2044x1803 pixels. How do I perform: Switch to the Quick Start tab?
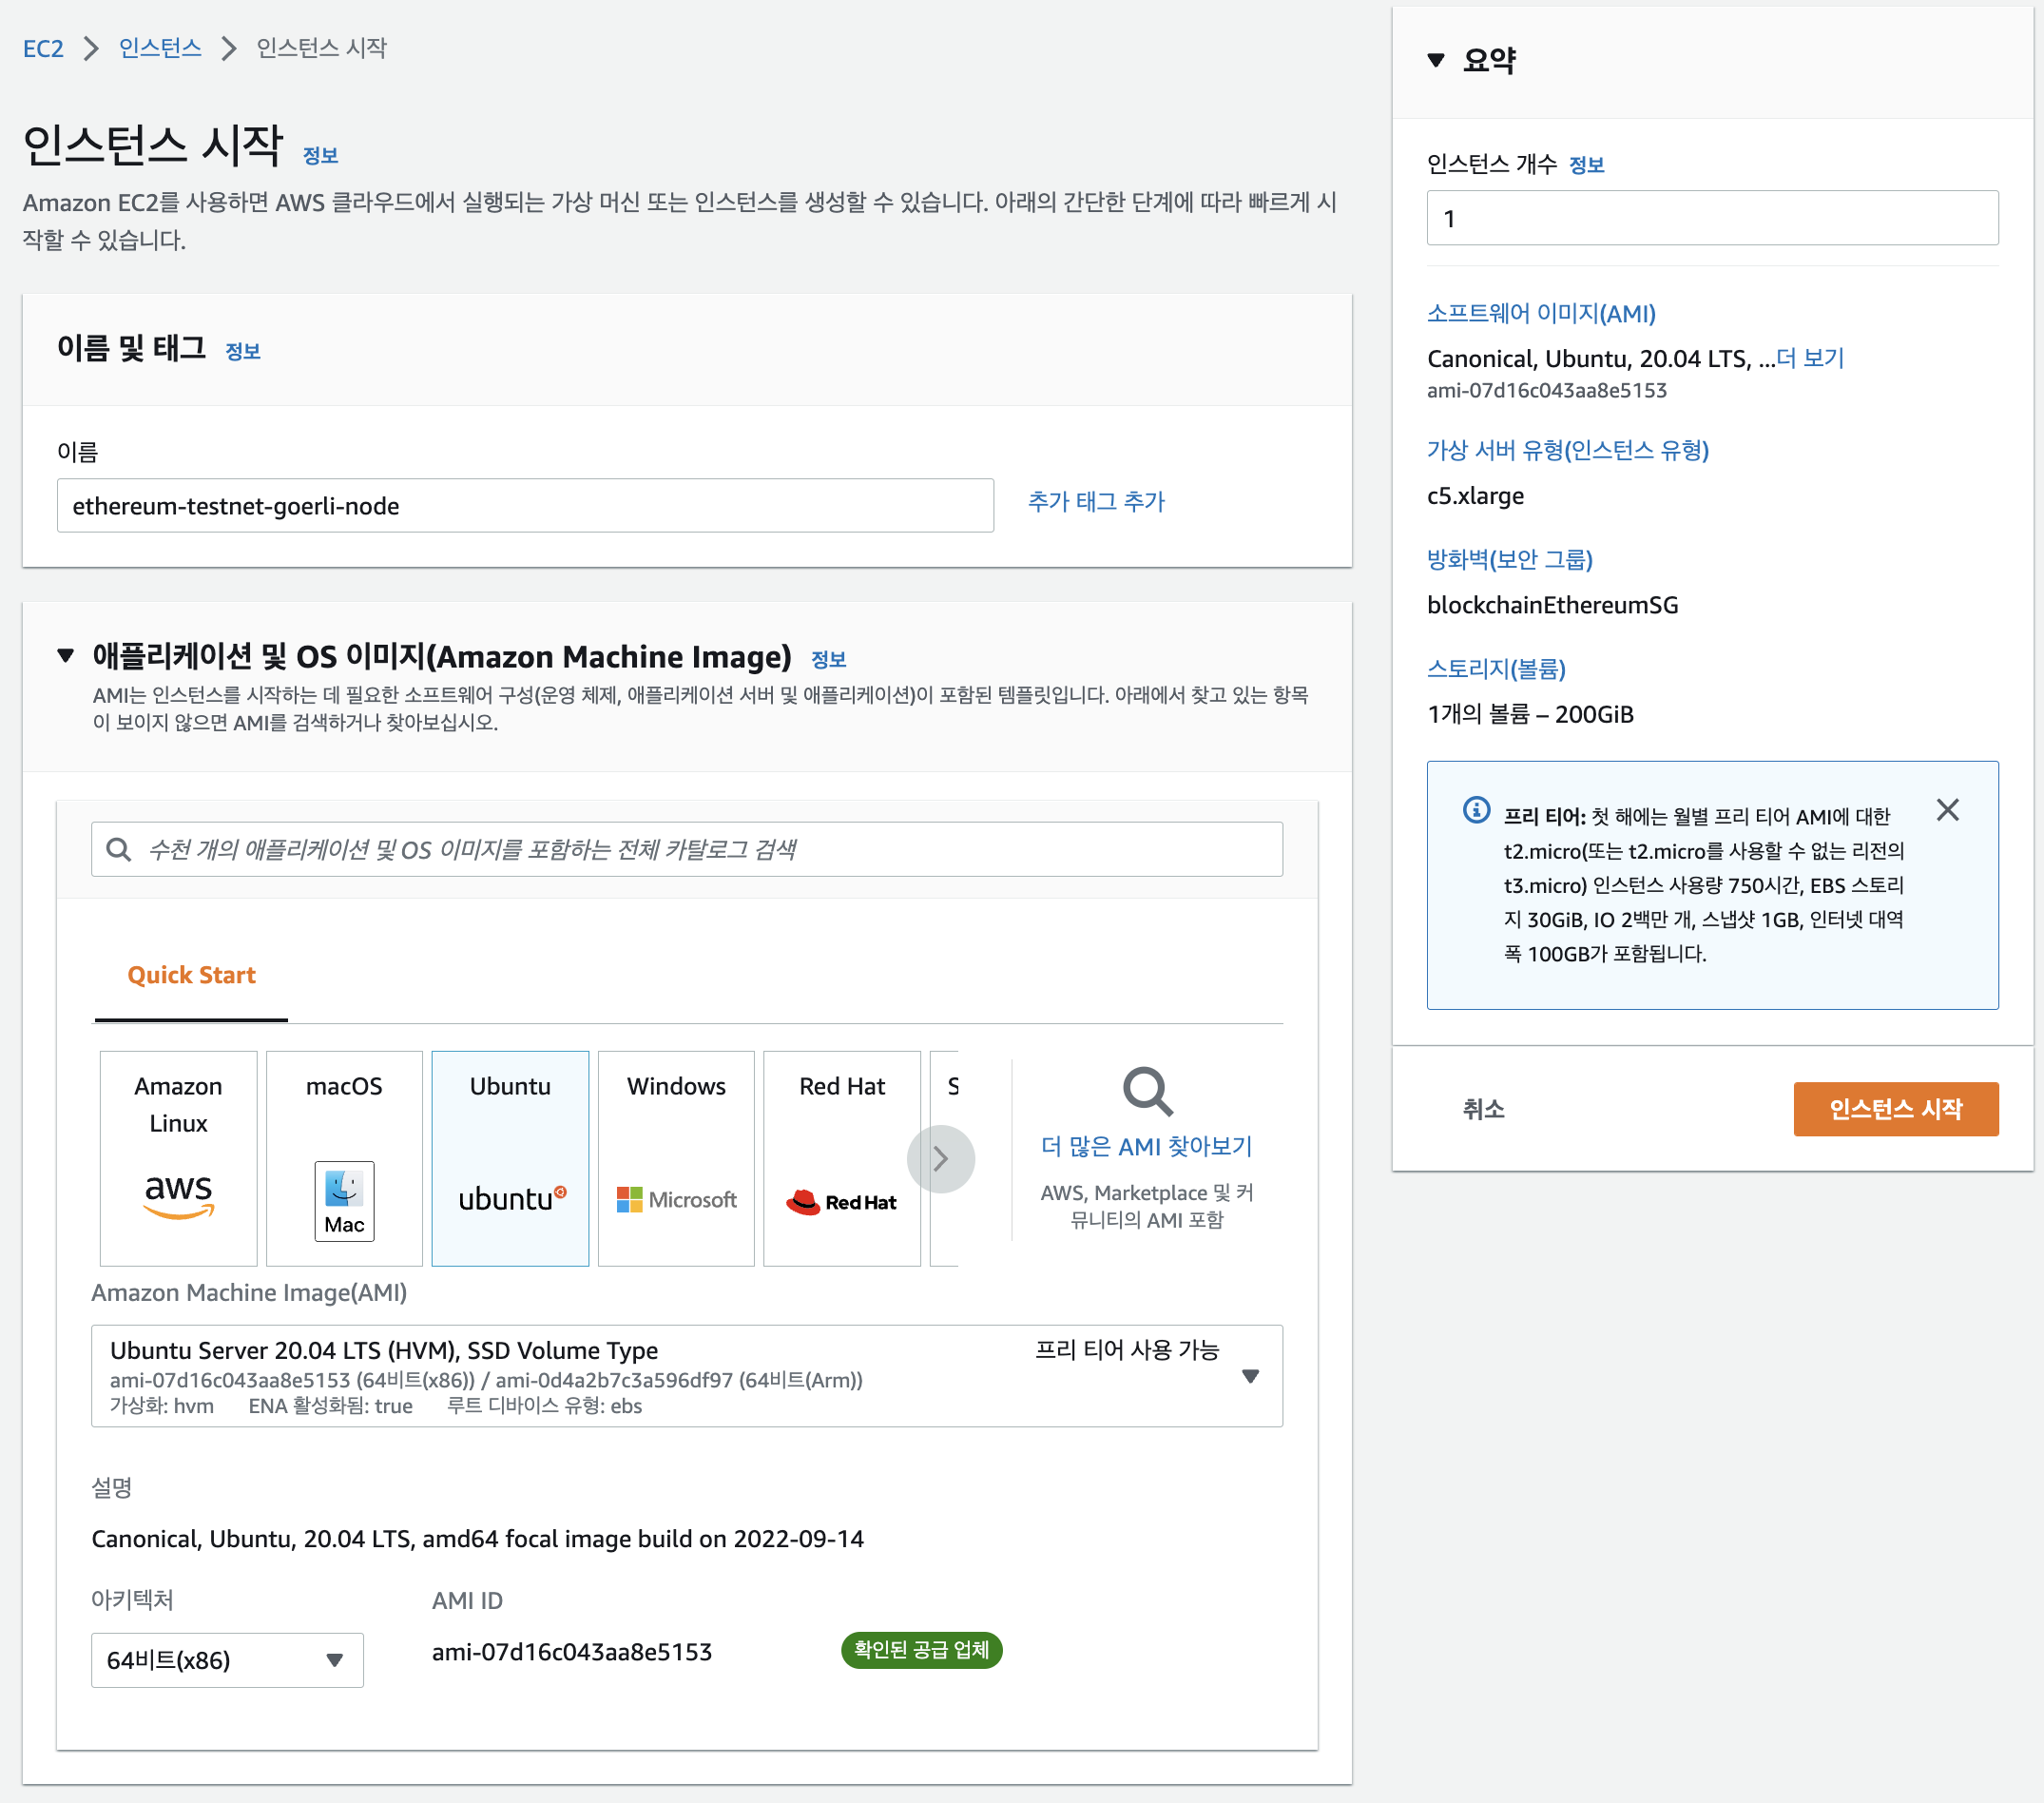(191, 975)
